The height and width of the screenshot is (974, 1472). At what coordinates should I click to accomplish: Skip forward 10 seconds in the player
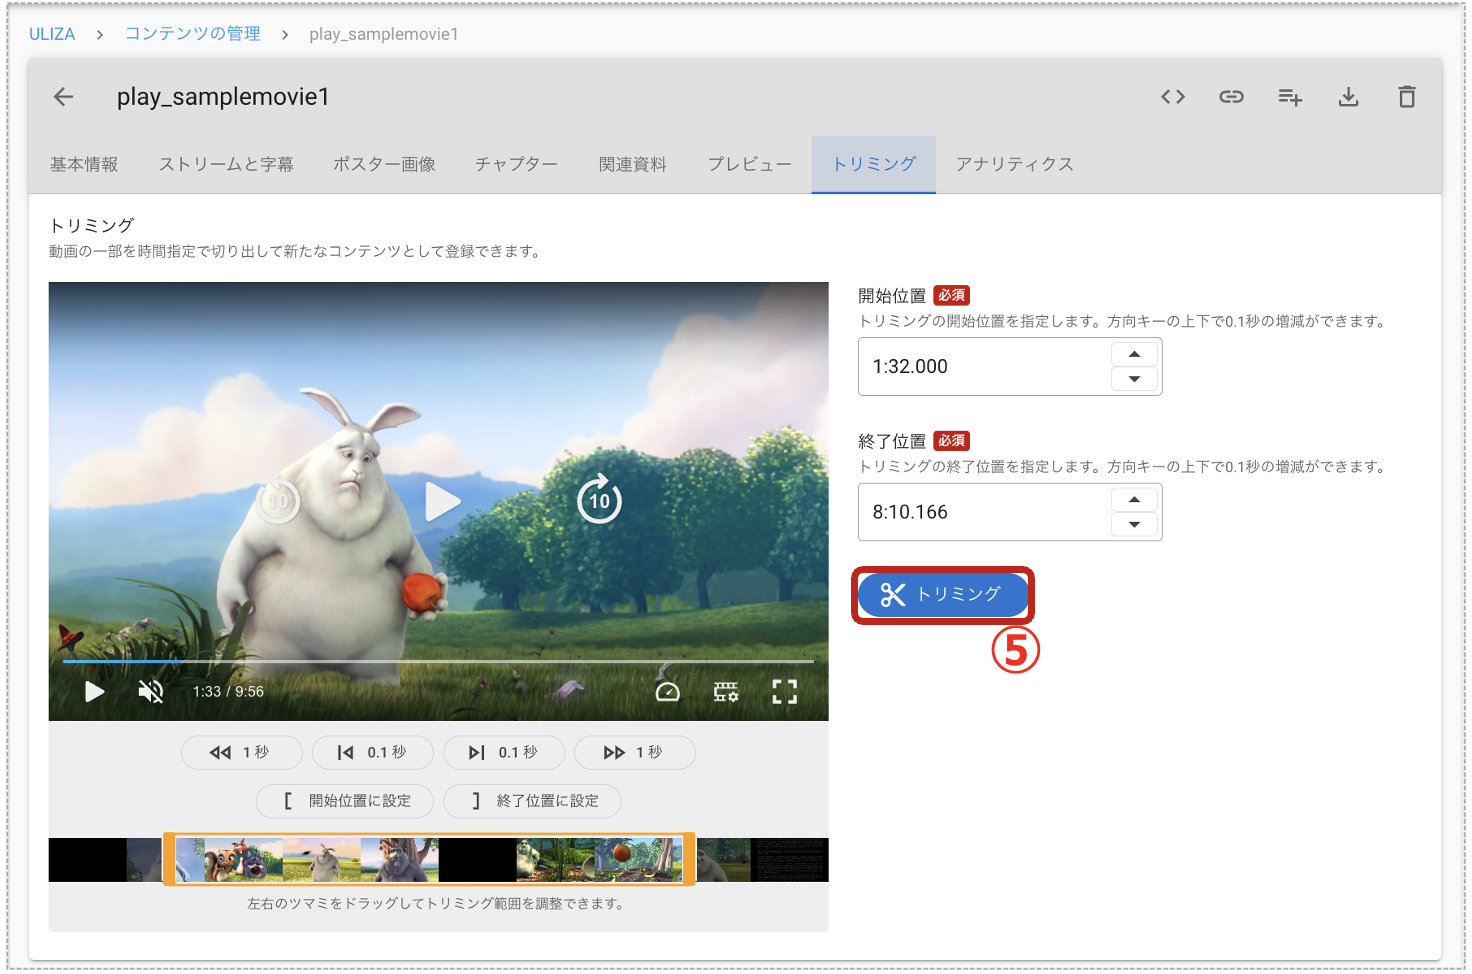point(599,499)
